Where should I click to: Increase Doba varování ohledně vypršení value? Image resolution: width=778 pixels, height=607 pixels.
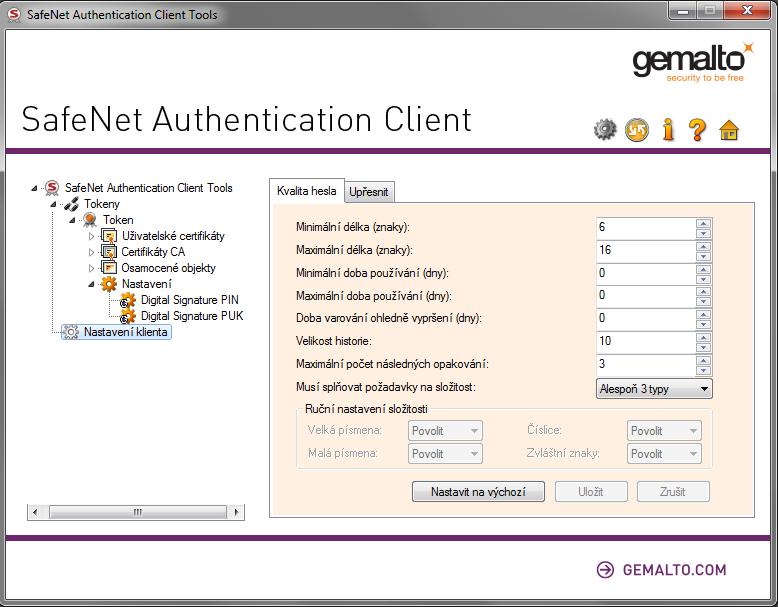[703, 315]
